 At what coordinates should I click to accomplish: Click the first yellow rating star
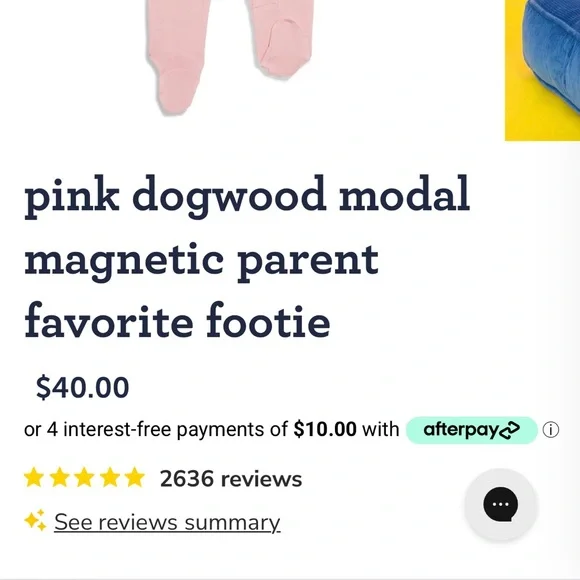[34, 477]
